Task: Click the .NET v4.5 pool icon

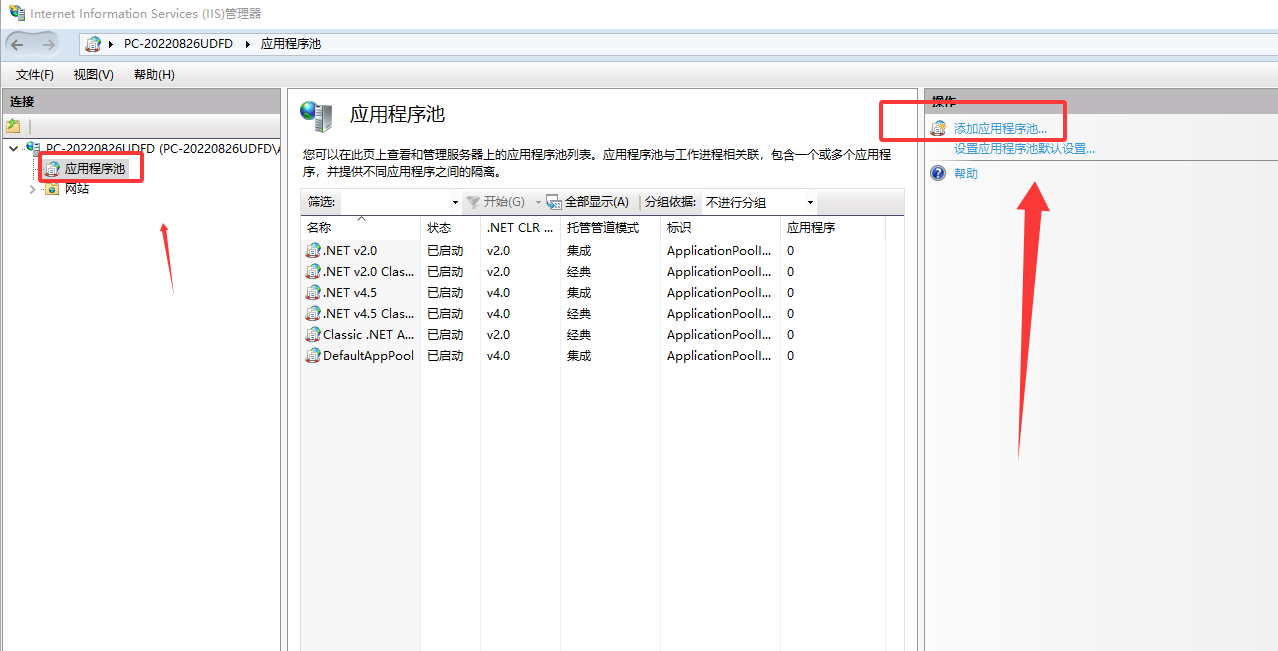Action: (x=313, y=292)
